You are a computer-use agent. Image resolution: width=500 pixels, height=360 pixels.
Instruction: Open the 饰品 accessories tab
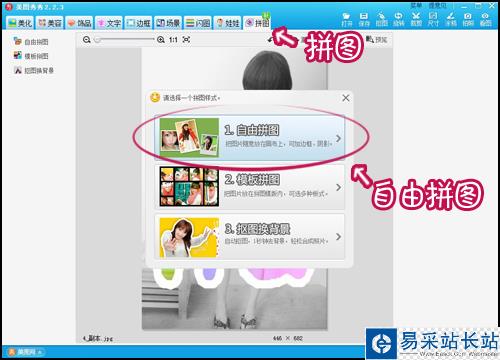pyautogui.click(x=79, y=23)
